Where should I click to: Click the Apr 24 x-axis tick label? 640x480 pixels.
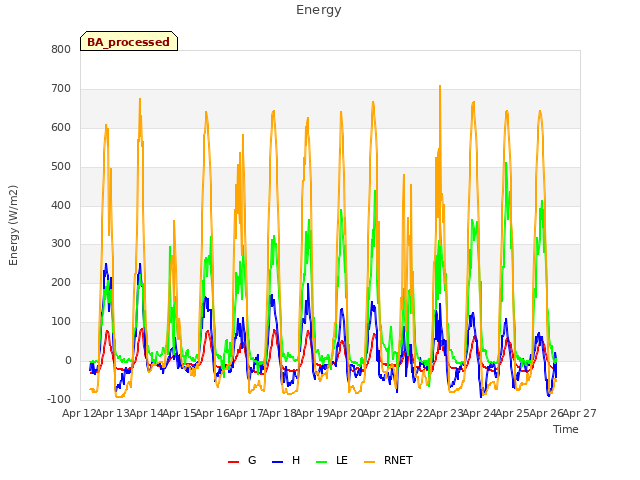pos(480,413)
